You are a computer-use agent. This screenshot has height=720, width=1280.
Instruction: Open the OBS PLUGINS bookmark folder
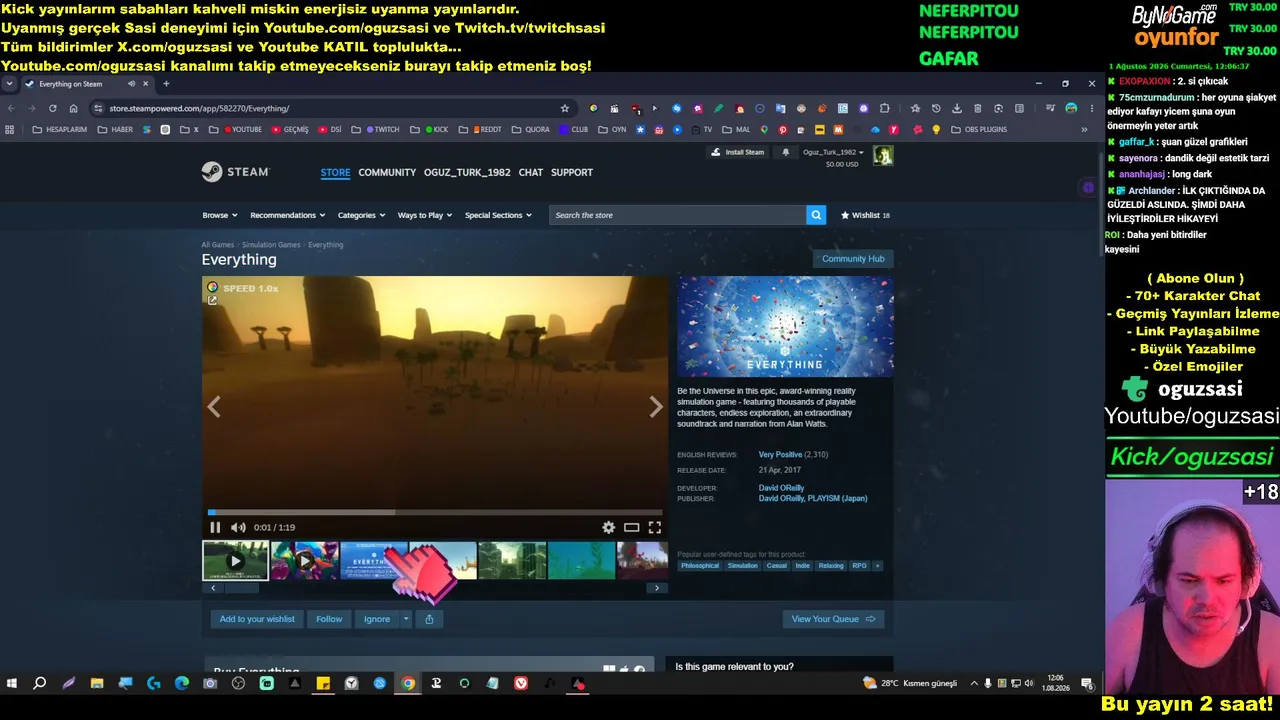point(979,129)
